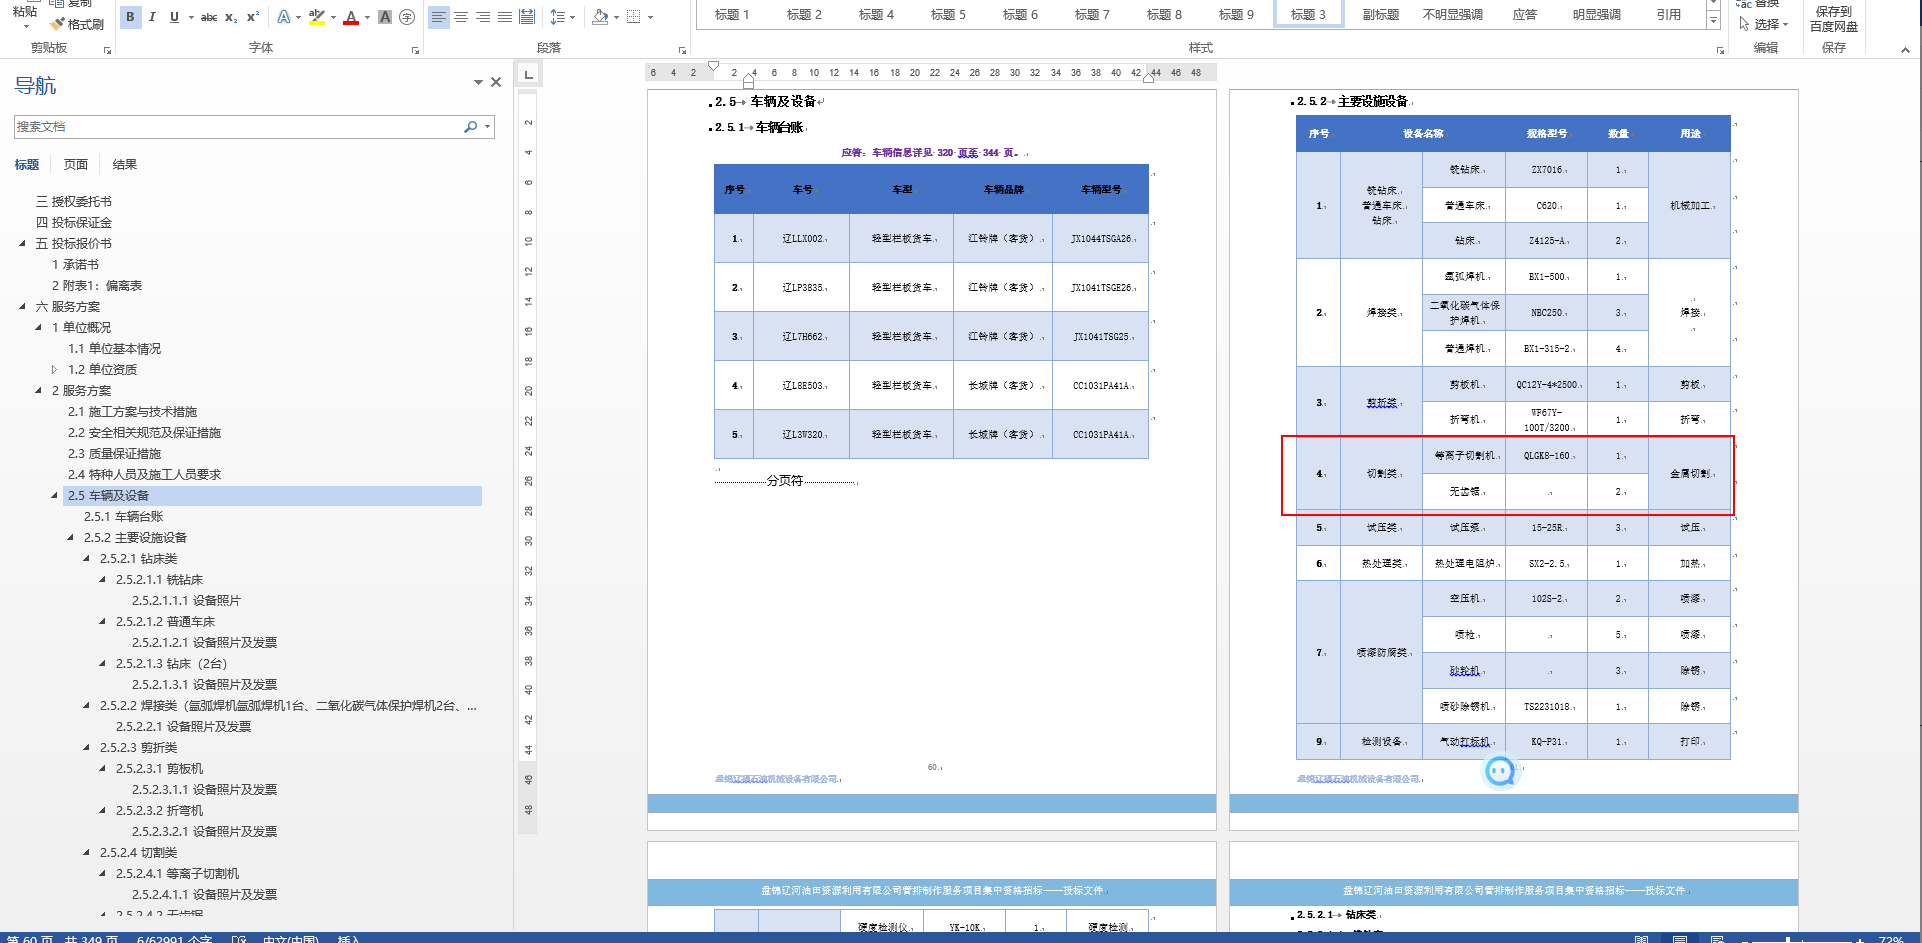Image resolution: width=1922 pixels, height=943 pixels.
Task: Collapse the 2.5.2.1 钻床类 tree node
Action: 86,559
